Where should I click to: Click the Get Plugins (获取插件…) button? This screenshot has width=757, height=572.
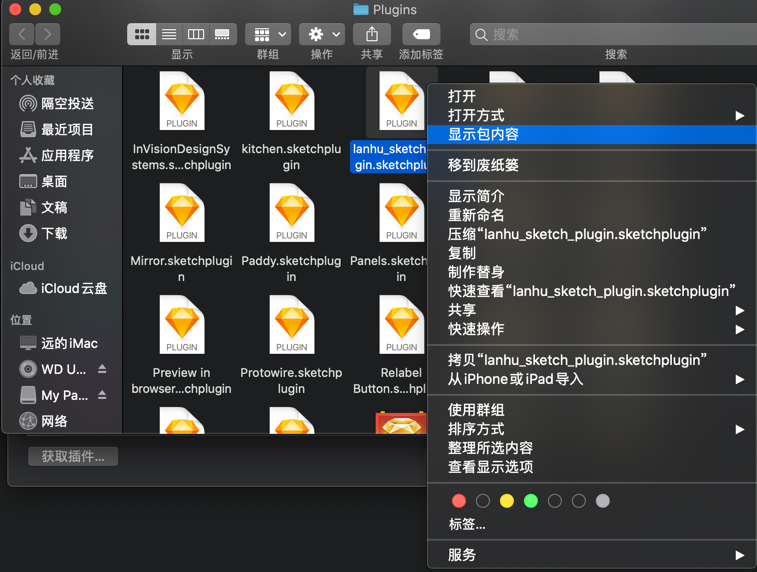pyautogui.click(x=73, y=456)
